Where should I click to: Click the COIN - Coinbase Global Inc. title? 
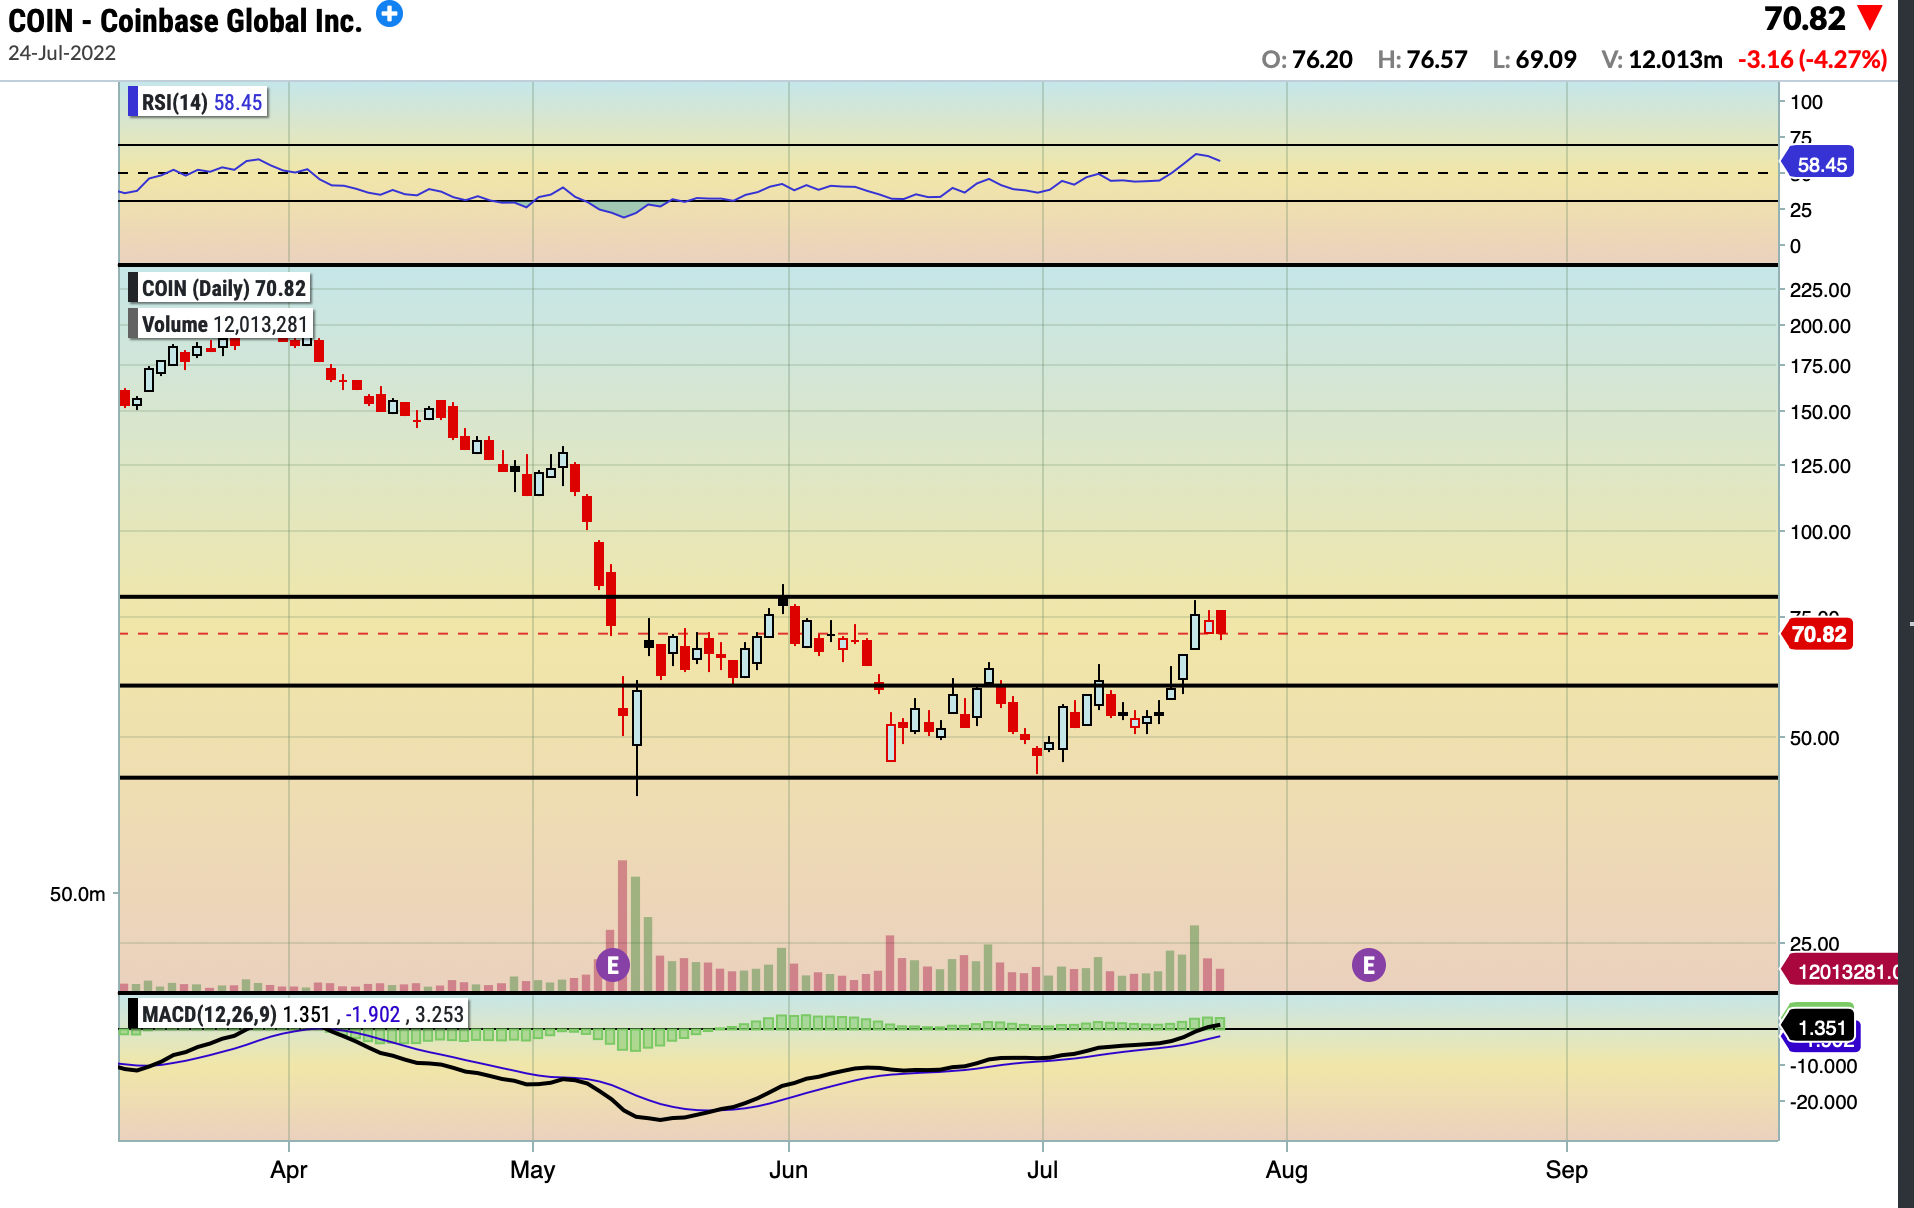[x=185, y=20]
